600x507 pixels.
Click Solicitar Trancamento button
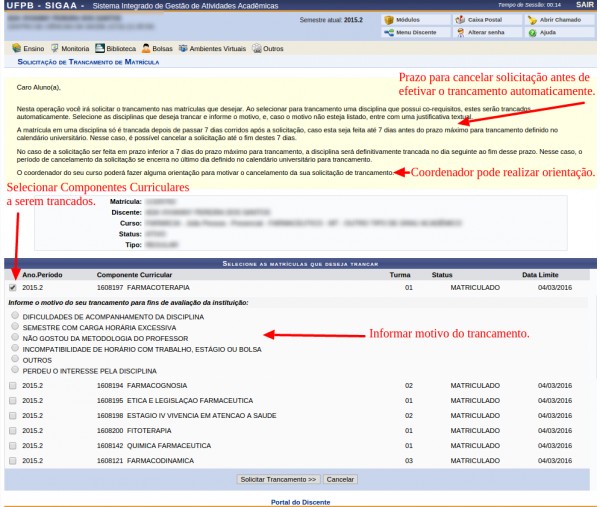tap(278, 479)
